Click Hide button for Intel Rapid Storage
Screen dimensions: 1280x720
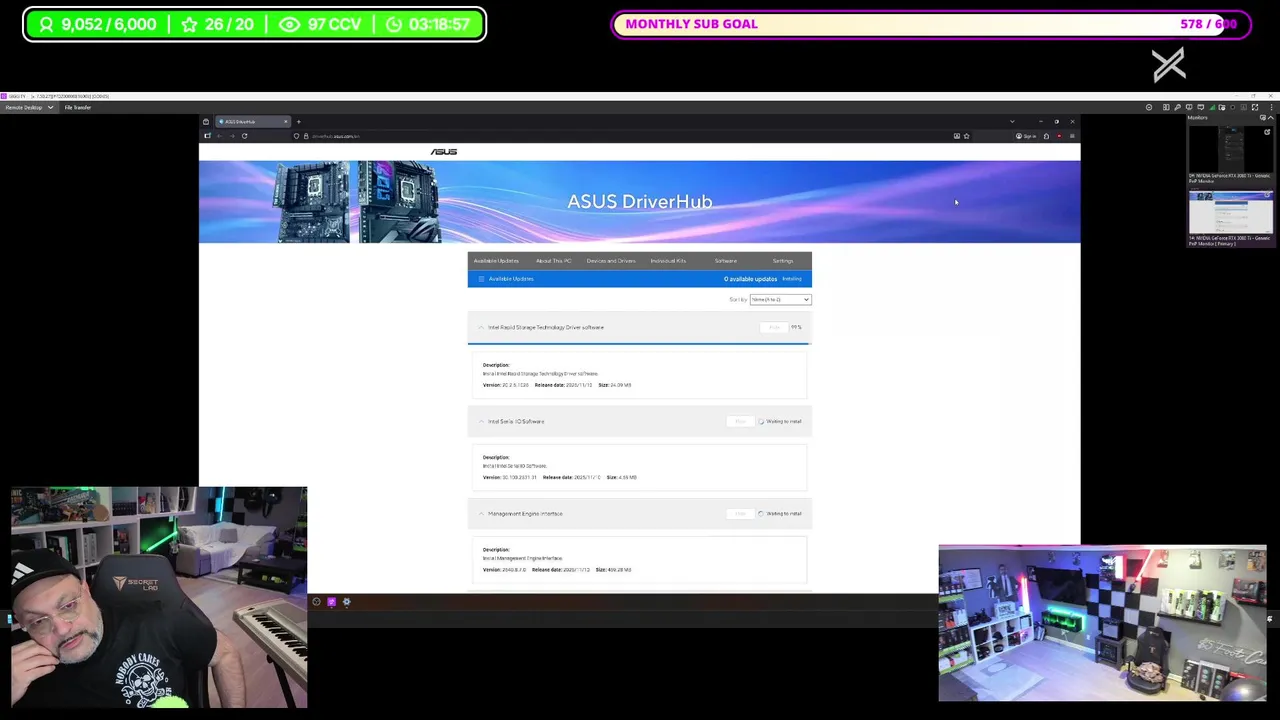774,327
